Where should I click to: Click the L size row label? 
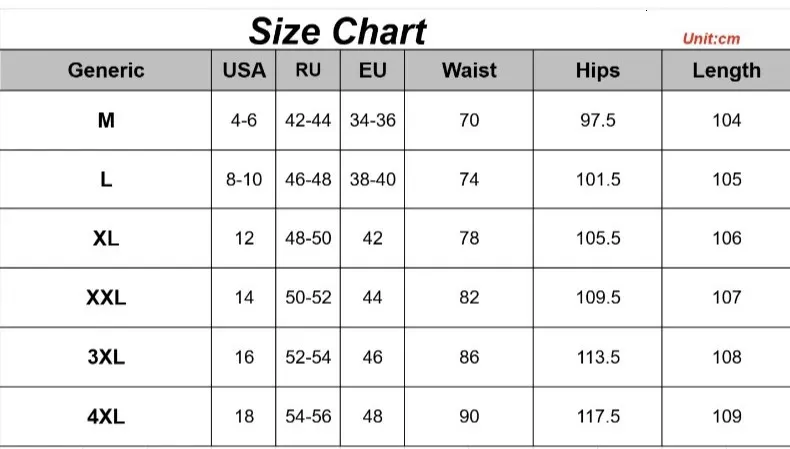pos(106,180)
